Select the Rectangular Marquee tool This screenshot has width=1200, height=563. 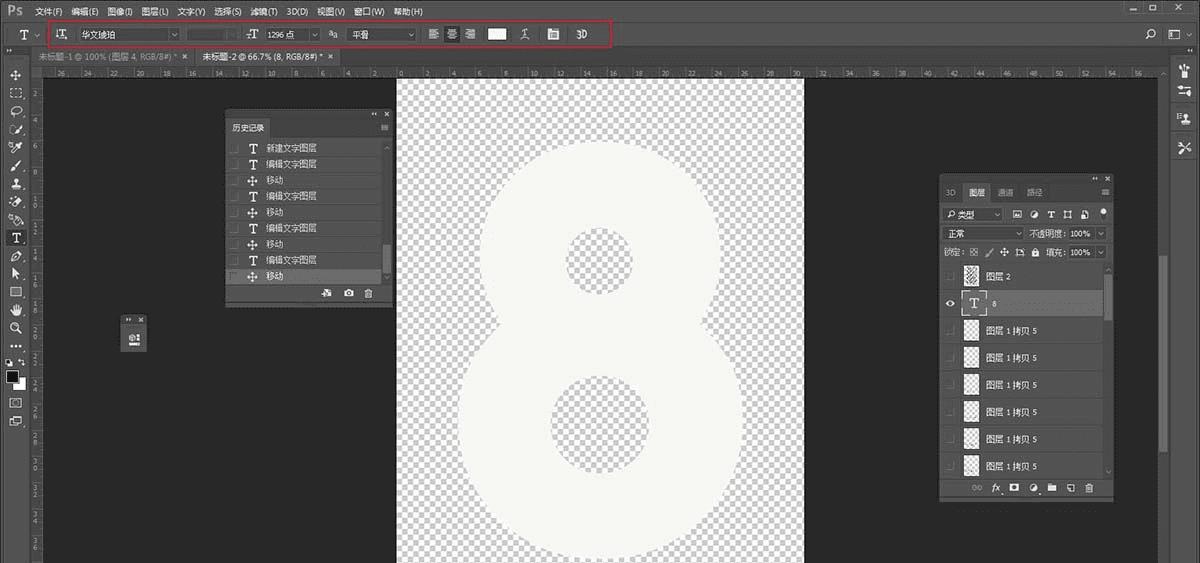click(16, 93)
